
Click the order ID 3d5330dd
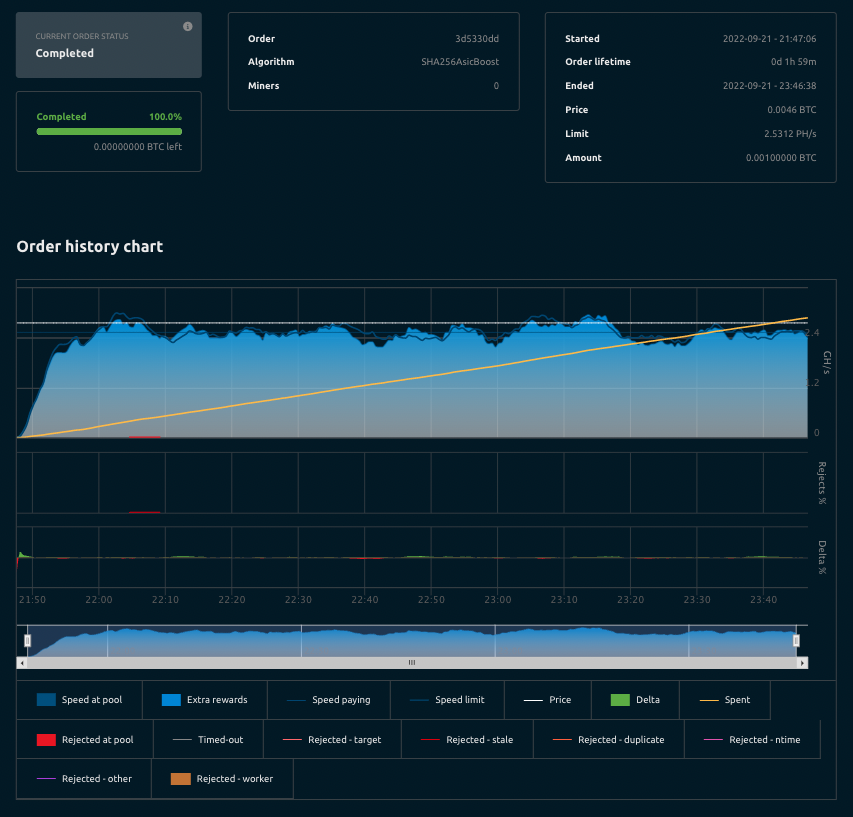click(x=476, y=39)
